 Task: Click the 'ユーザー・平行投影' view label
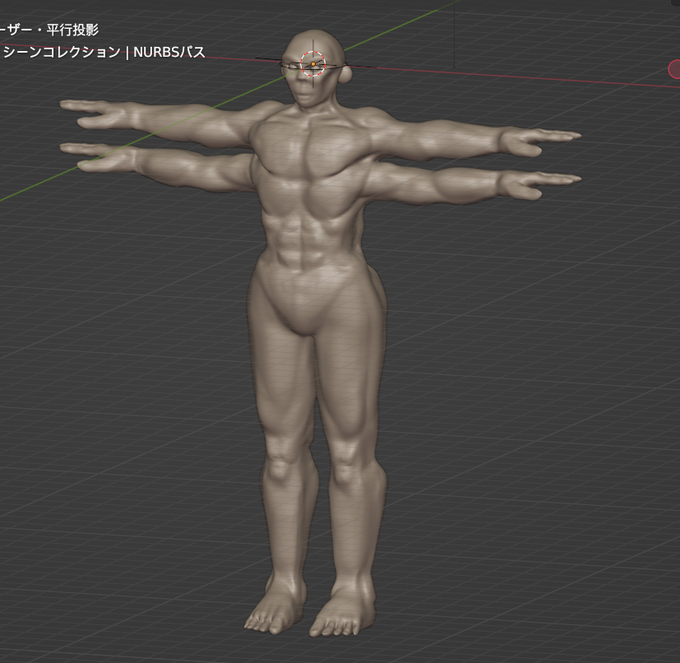coord(49,30)
